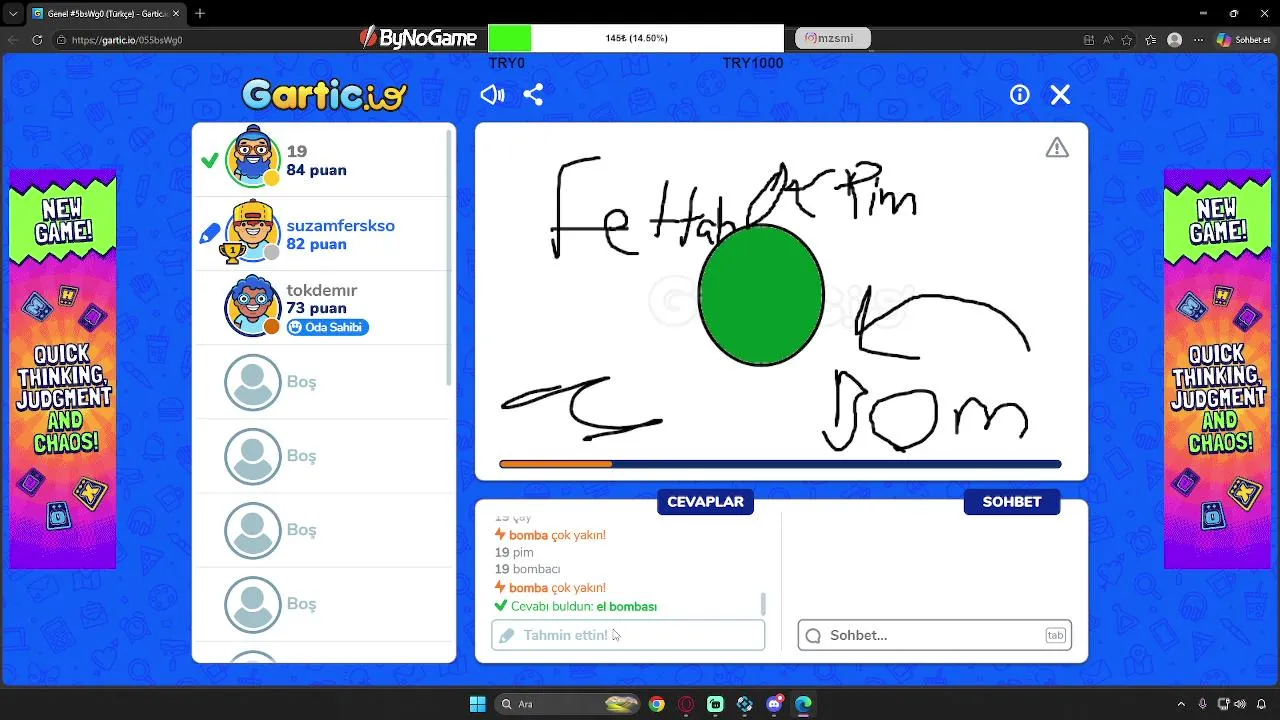Click the Tahmin ettin answer field
The width and height of the screenshot is (1280, 720).
628,635
